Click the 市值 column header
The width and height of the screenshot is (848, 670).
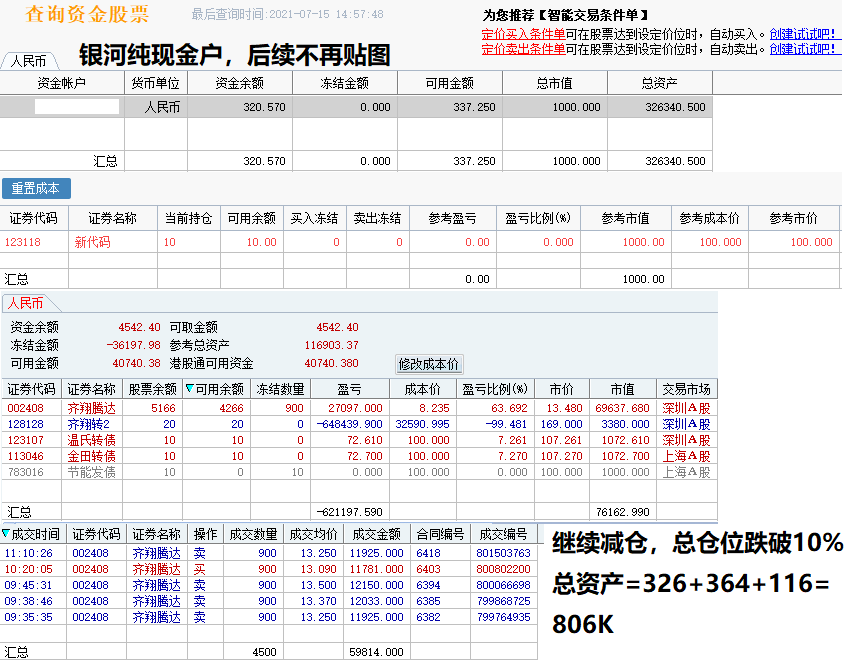point(622,389)
